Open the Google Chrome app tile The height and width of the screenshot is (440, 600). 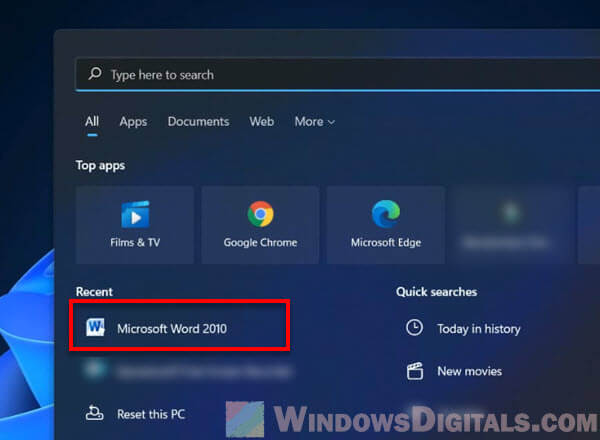[260, 225]
